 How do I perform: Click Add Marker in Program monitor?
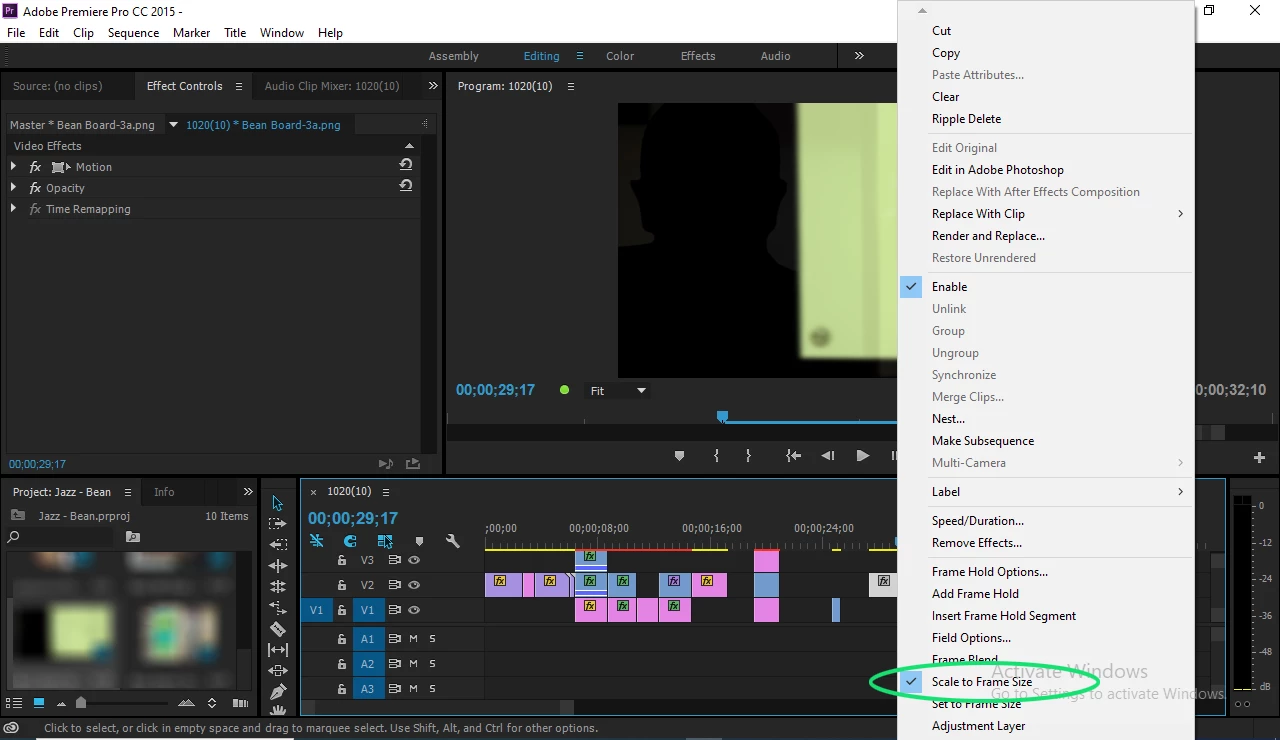(x=680, y=456)
